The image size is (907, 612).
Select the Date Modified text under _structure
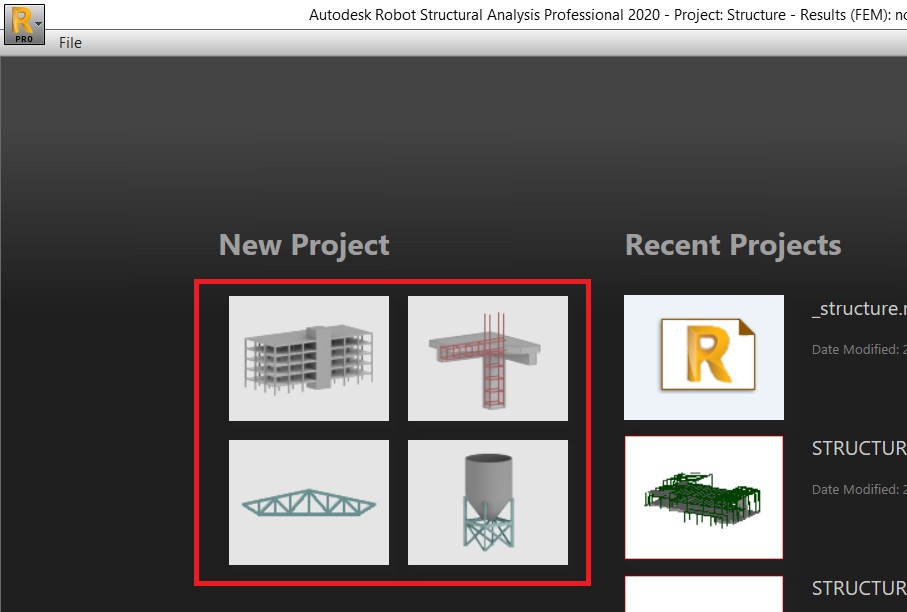click(859, 349)
